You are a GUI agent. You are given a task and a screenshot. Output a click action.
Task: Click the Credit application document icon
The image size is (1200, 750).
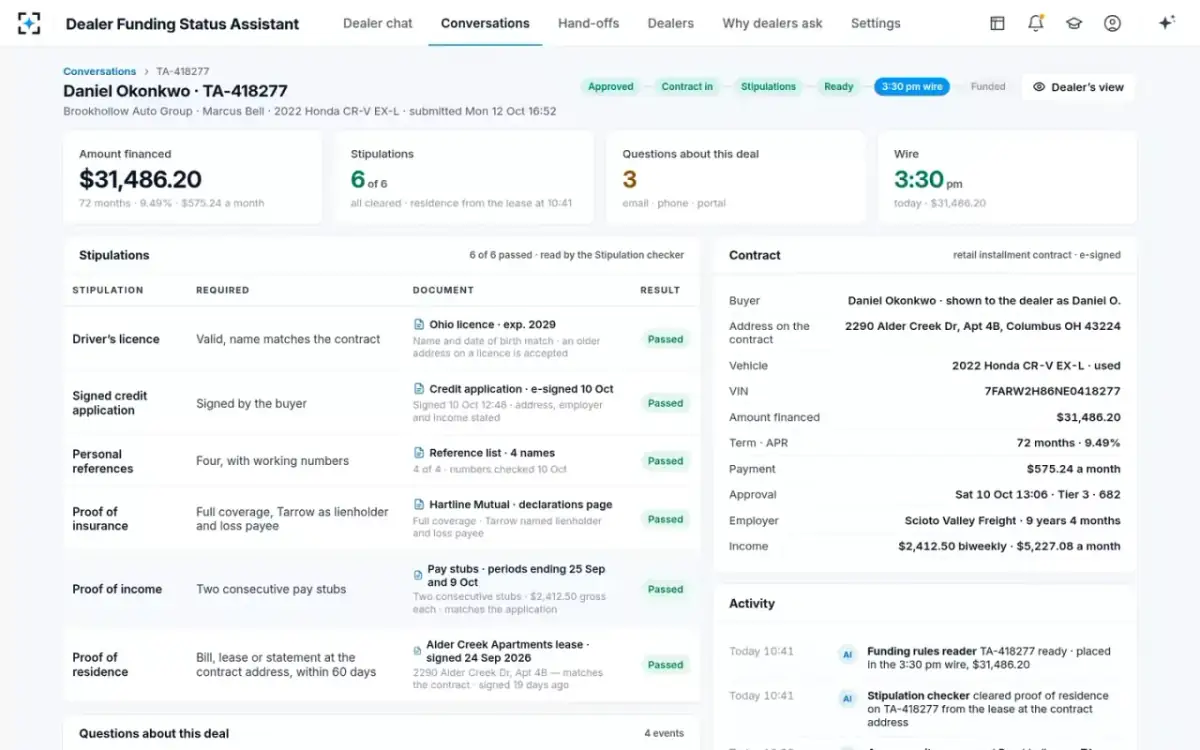419,389
